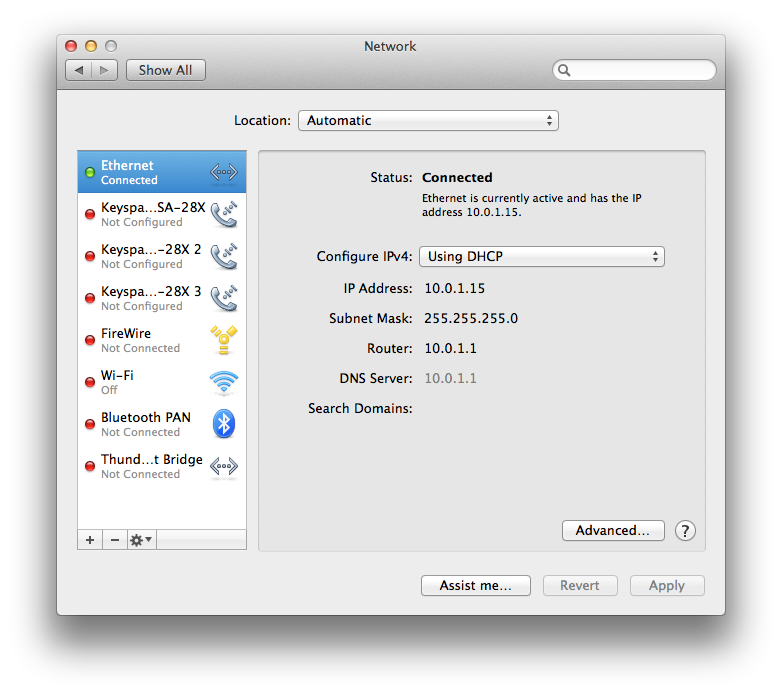Click the Revert button
The height and width of the screenshot is (694, 782).
point(580,585)
